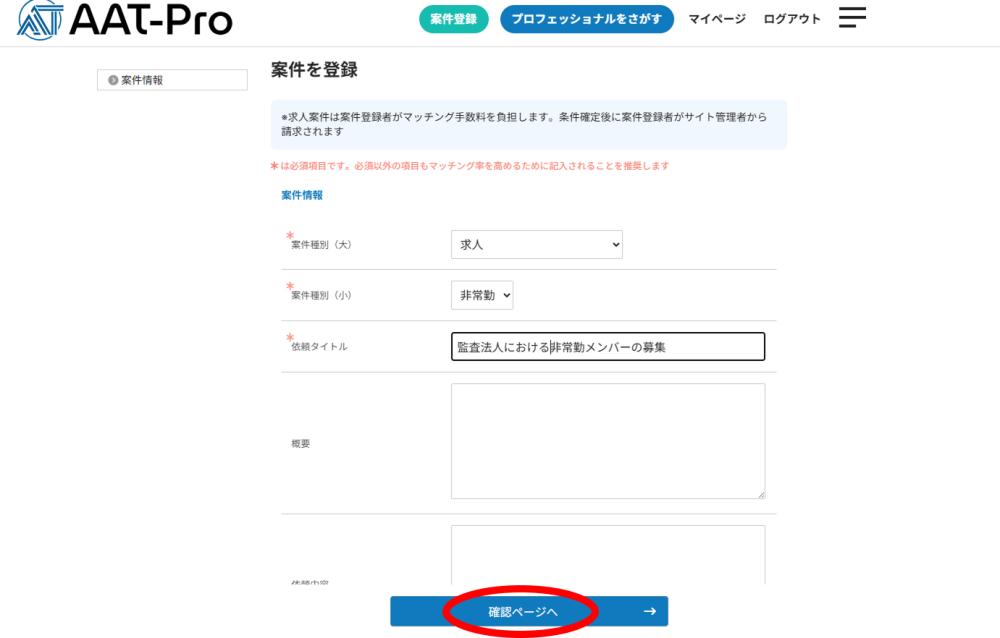
Task: Open マイページ from the top navigation
Action: point(717,19)
